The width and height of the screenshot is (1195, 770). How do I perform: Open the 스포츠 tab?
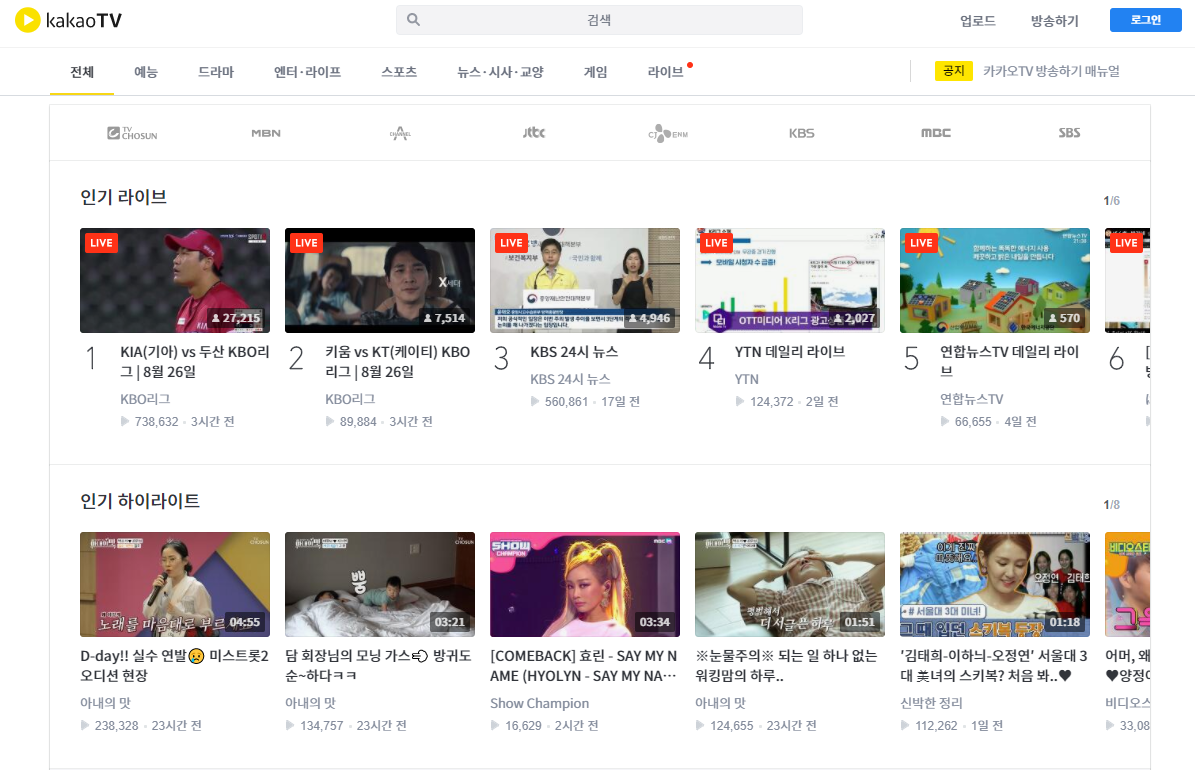(x=399, y=72)
